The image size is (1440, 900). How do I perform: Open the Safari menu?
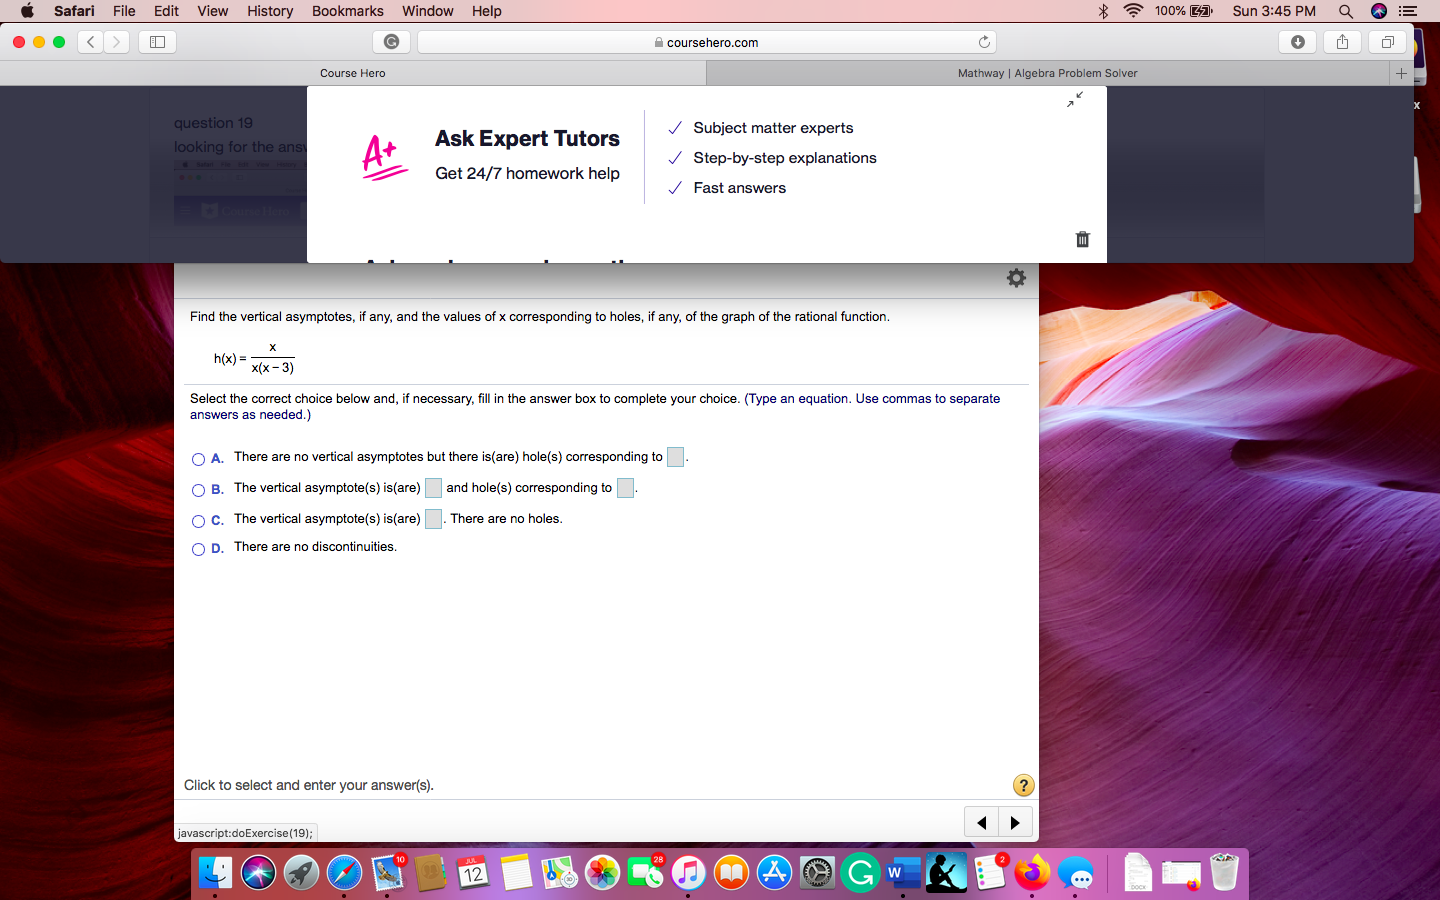point(74,11)
